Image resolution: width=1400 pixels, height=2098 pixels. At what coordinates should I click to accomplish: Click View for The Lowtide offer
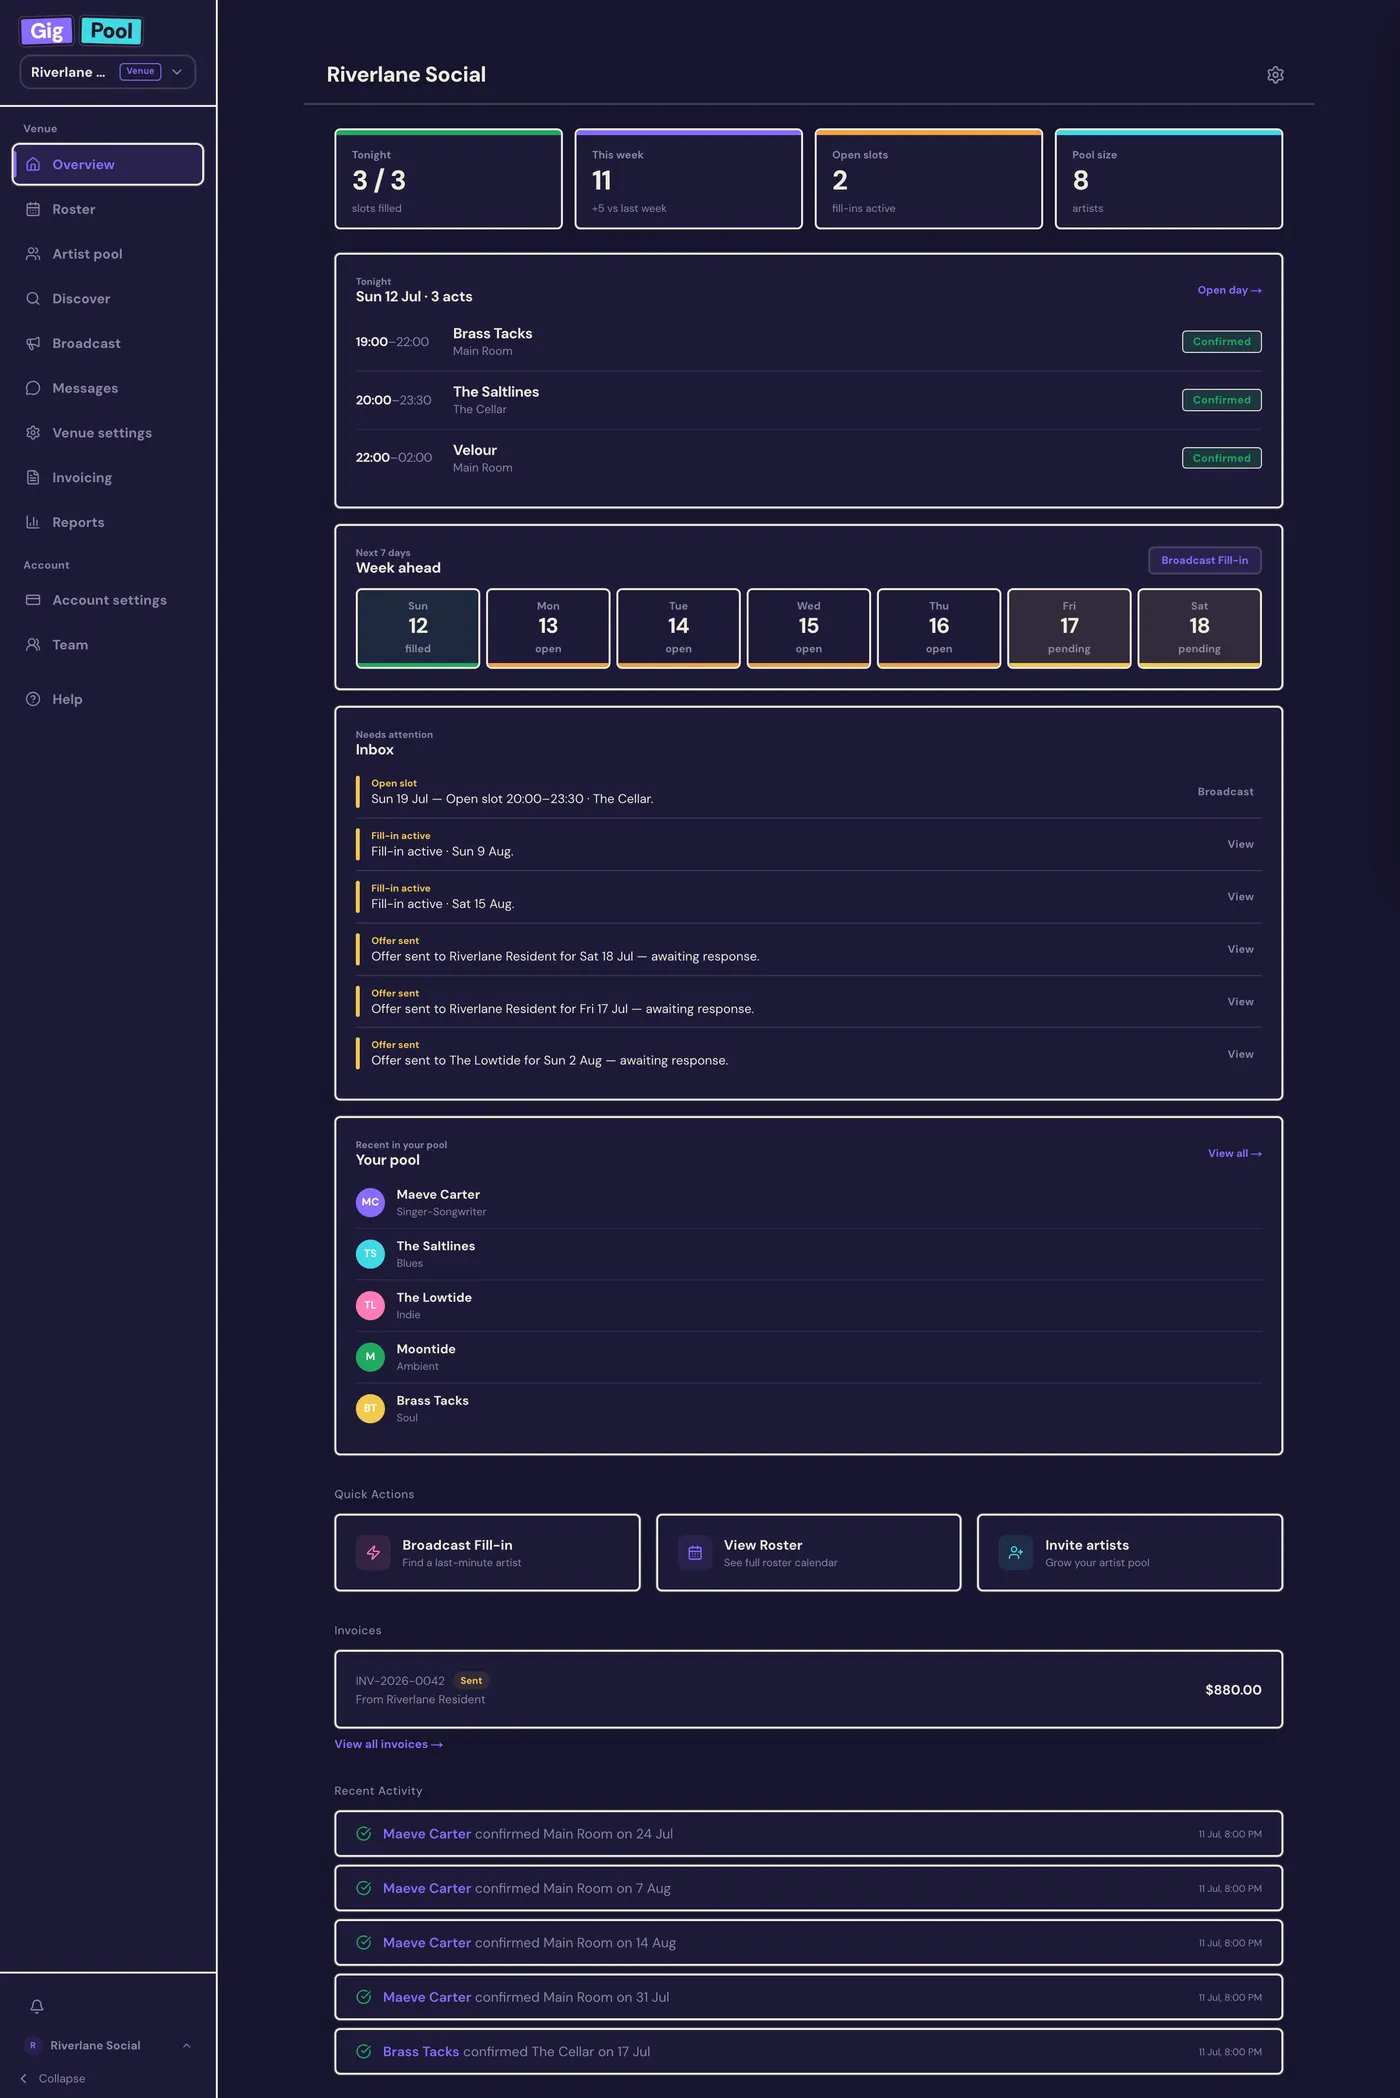(1240, 1054)
